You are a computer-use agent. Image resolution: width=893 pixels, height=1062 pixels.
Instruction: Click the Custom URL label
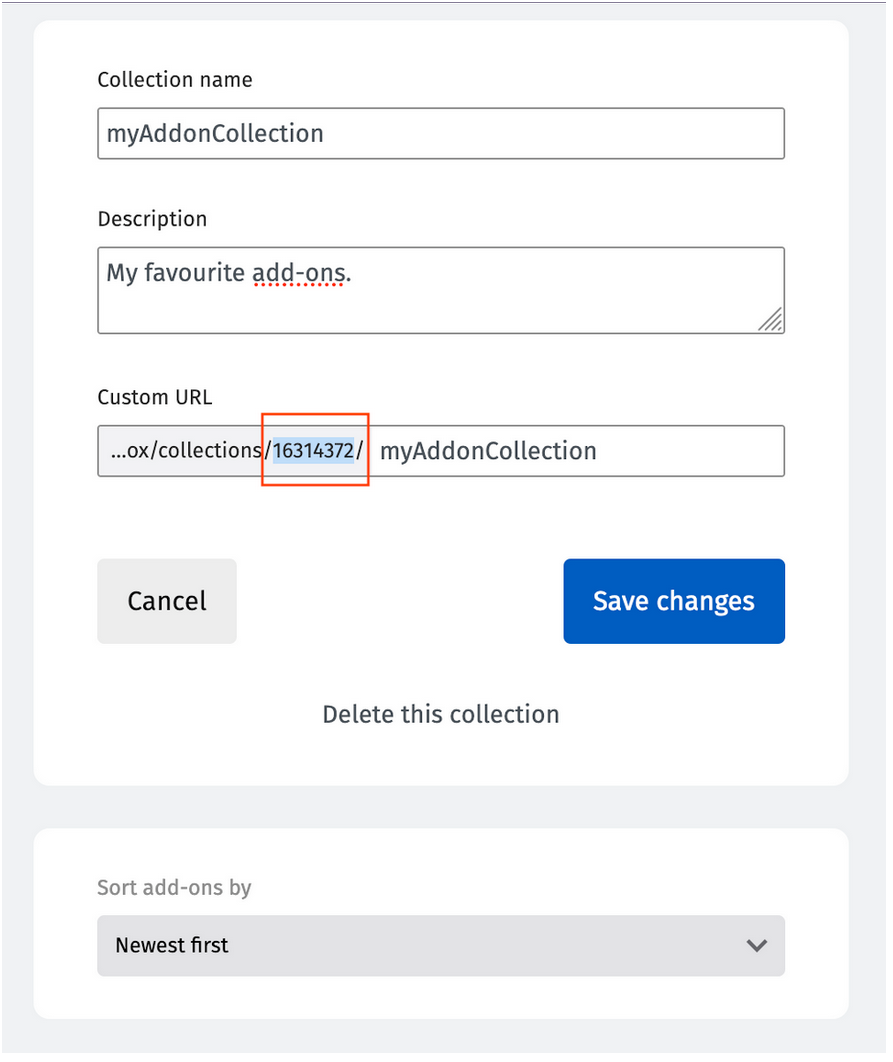(155, 397)
